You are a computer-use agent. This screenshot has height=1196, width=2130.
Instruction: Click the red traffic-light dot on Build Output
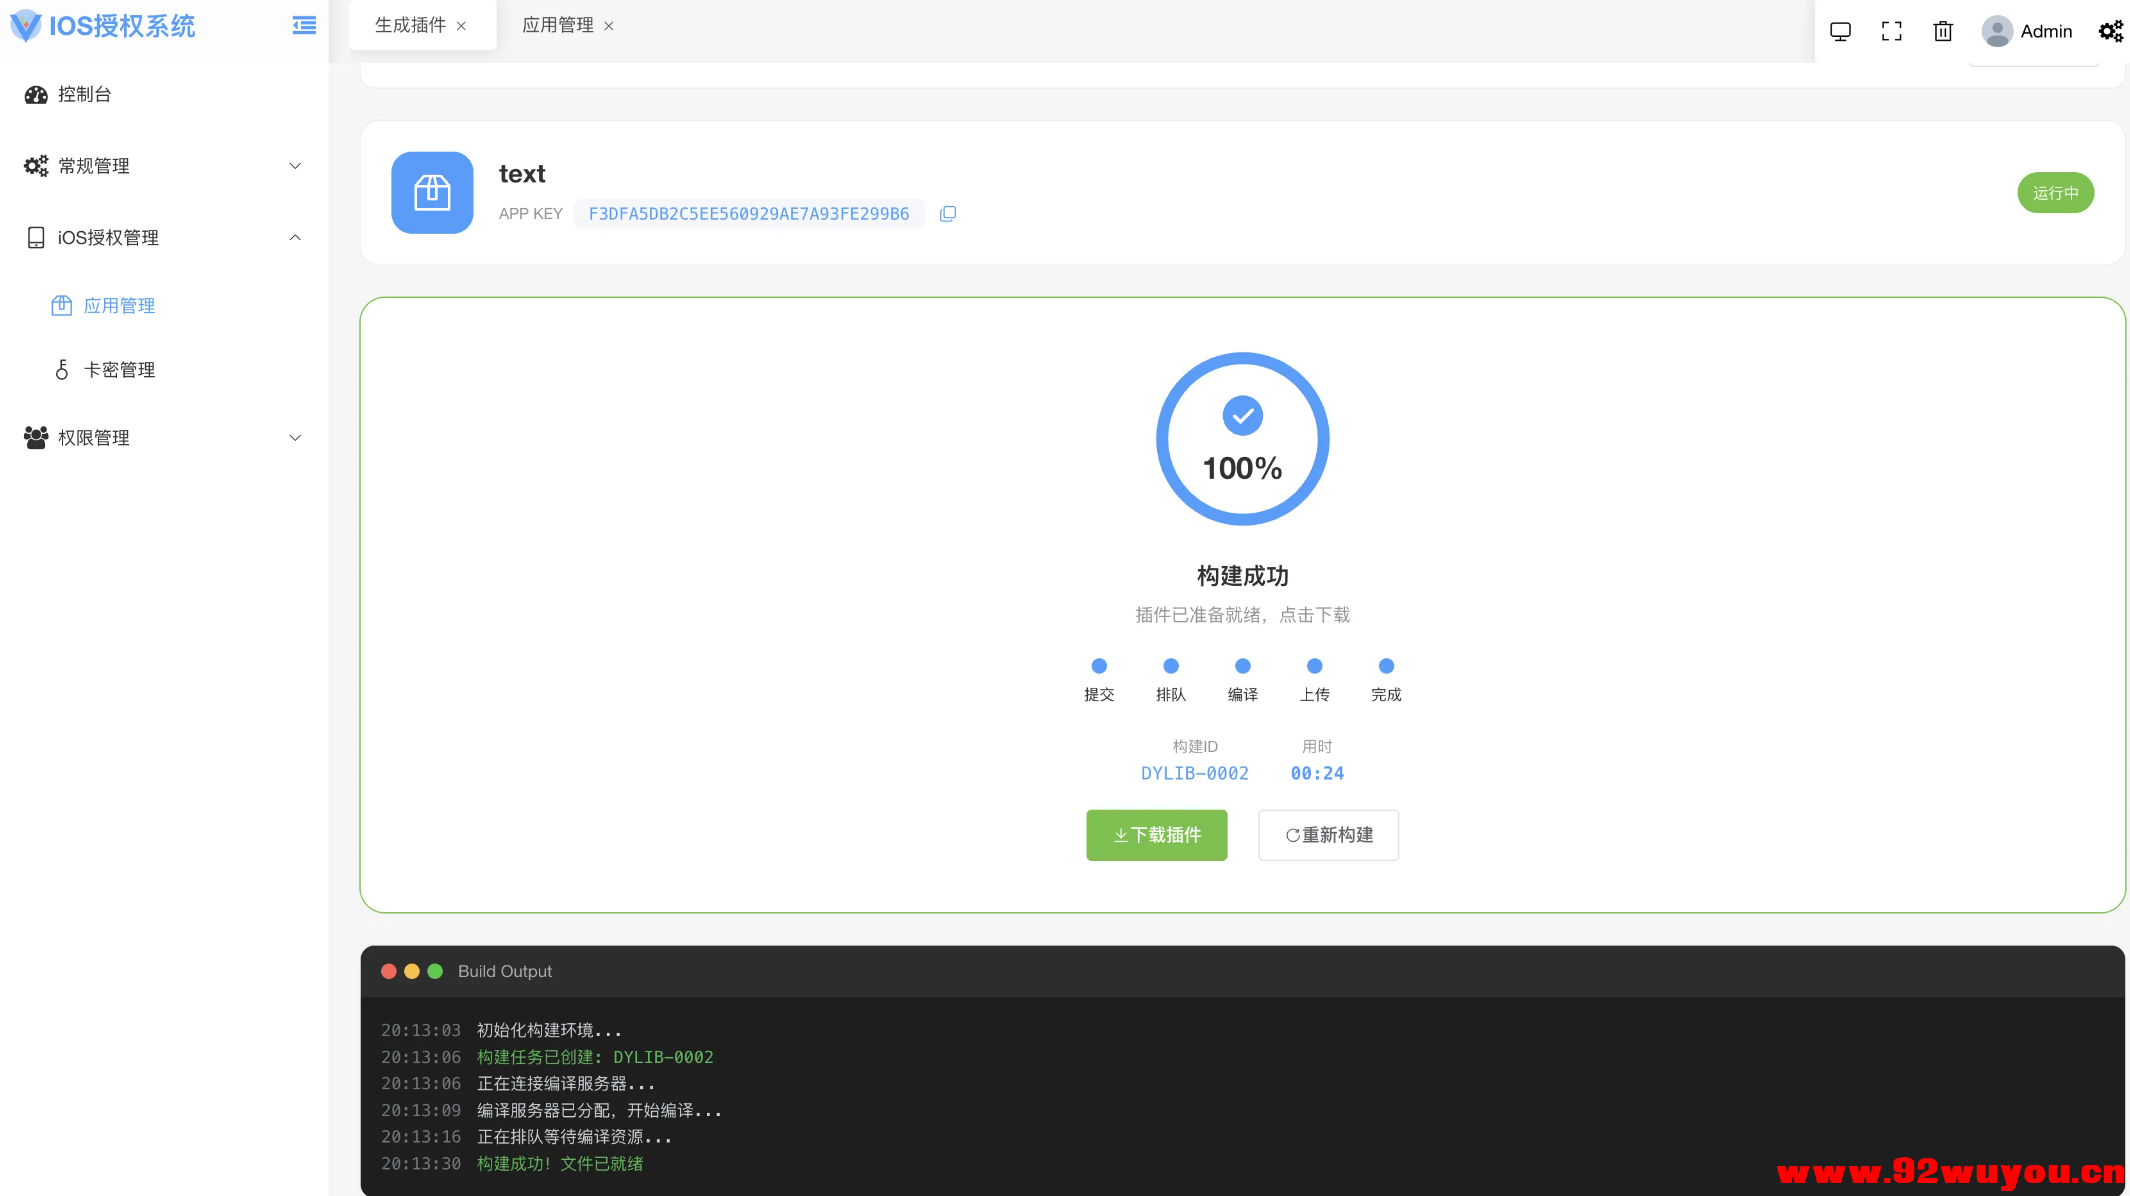point(389,970)
